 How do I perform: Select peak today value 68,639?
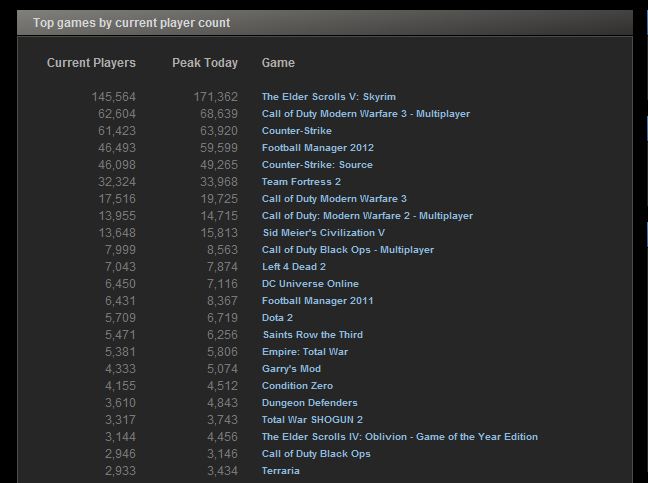coord(219,114)
